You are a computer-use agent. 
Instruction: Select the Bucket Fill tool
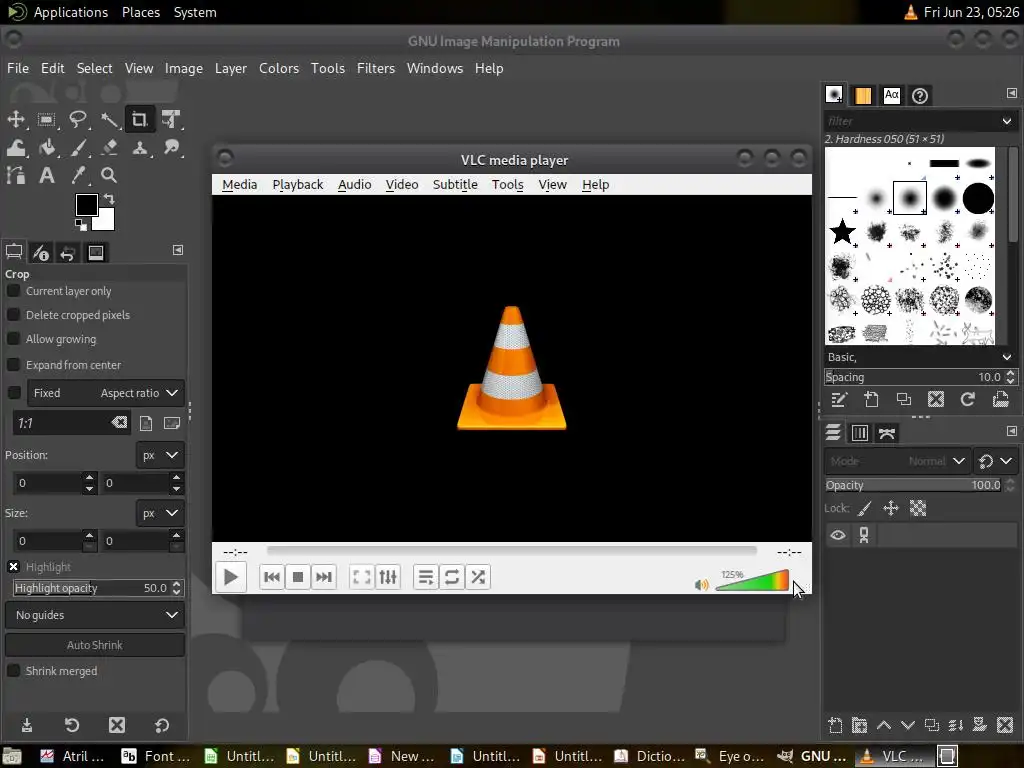46,148
